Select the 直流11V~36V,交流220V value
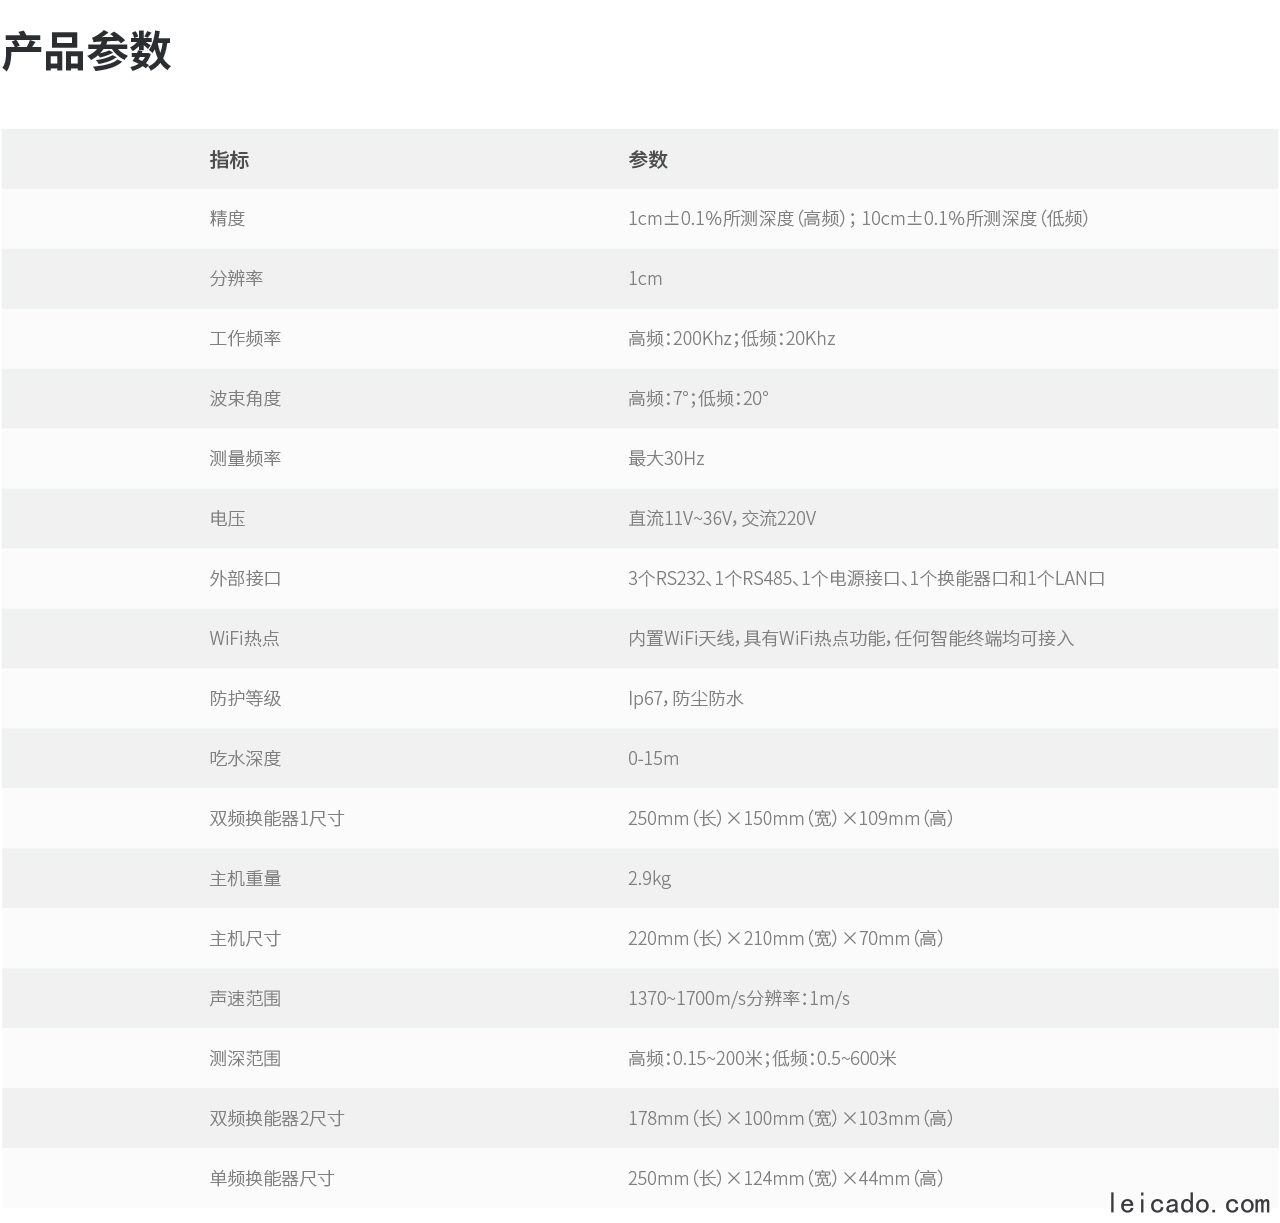The height and width of the screenshot is (1223, 1280). pyautogui.click(x=722, y=519)
